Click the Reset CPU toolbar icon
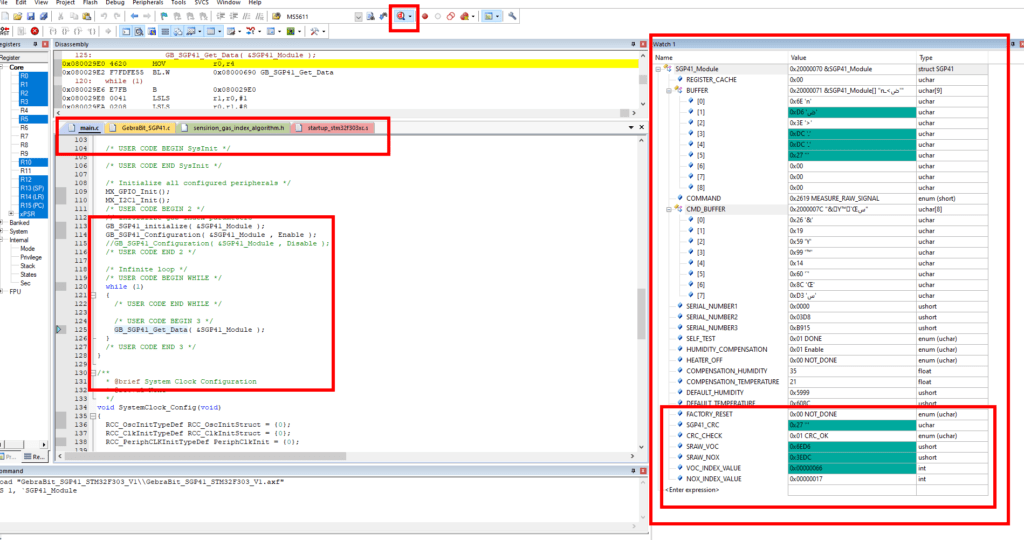The image size is (1024, 540). (5, 31)
